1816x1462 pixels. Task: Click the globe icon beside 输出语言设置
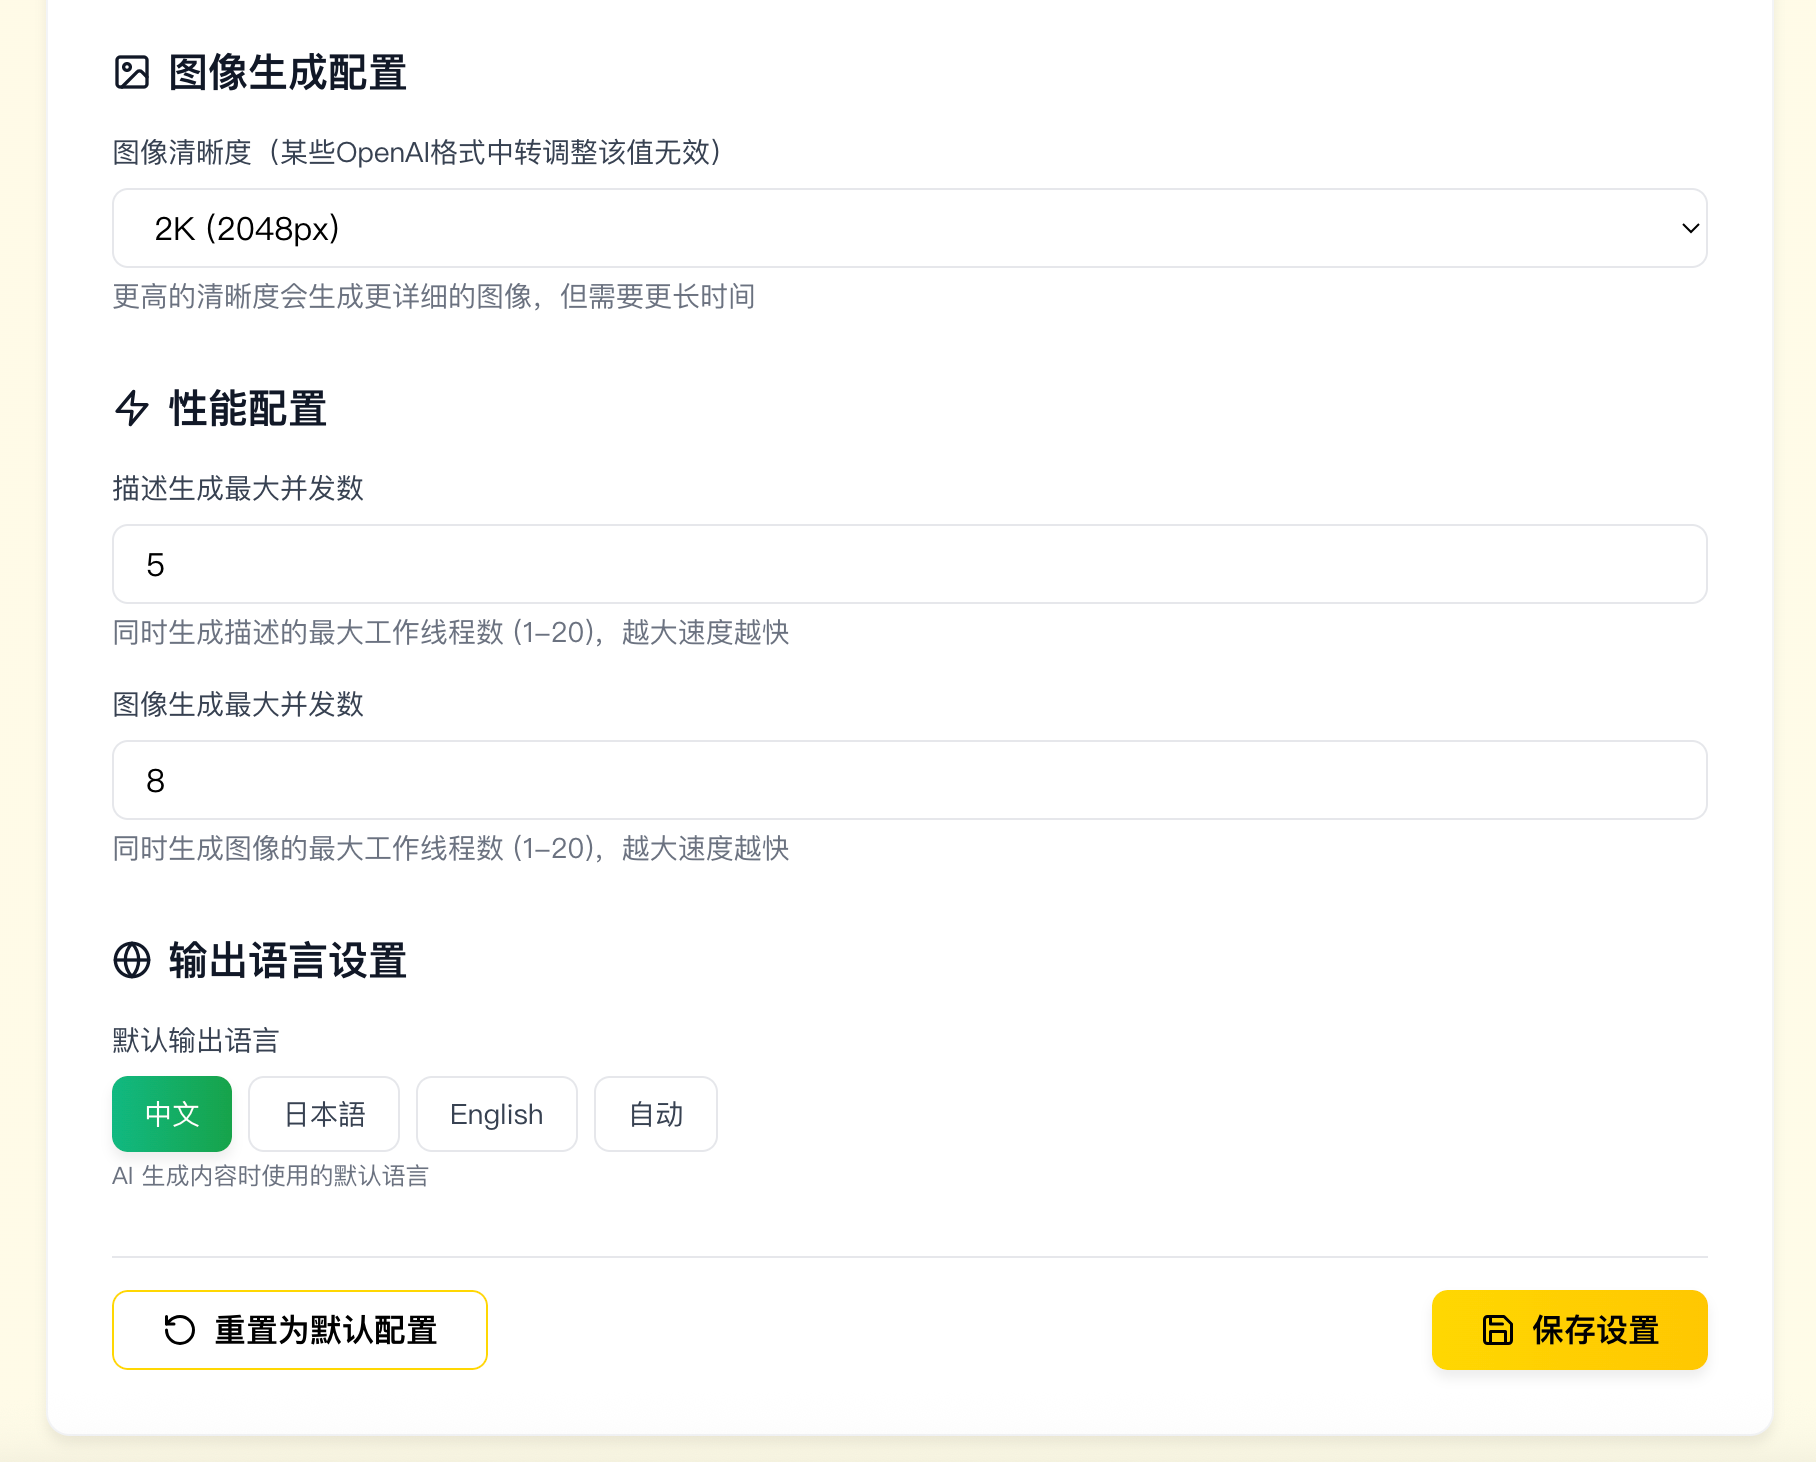click(x=132, y=960)
